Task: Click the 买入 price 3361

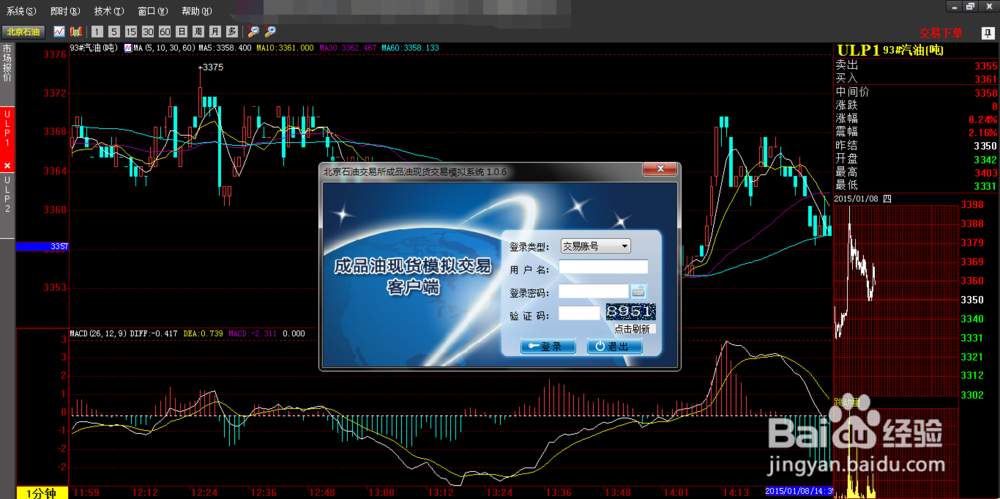Action: (985, 79)
